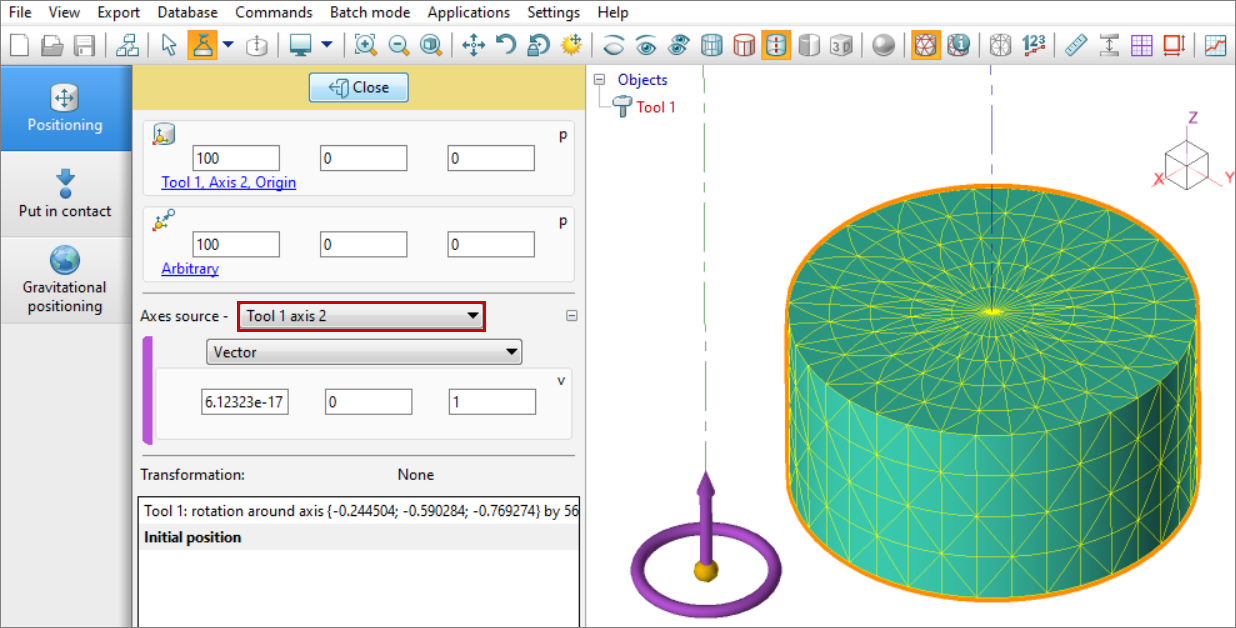Screen dimensions: 1236x628
Task: Collapse the Axes source section minus box
Action: pos(572,315)
